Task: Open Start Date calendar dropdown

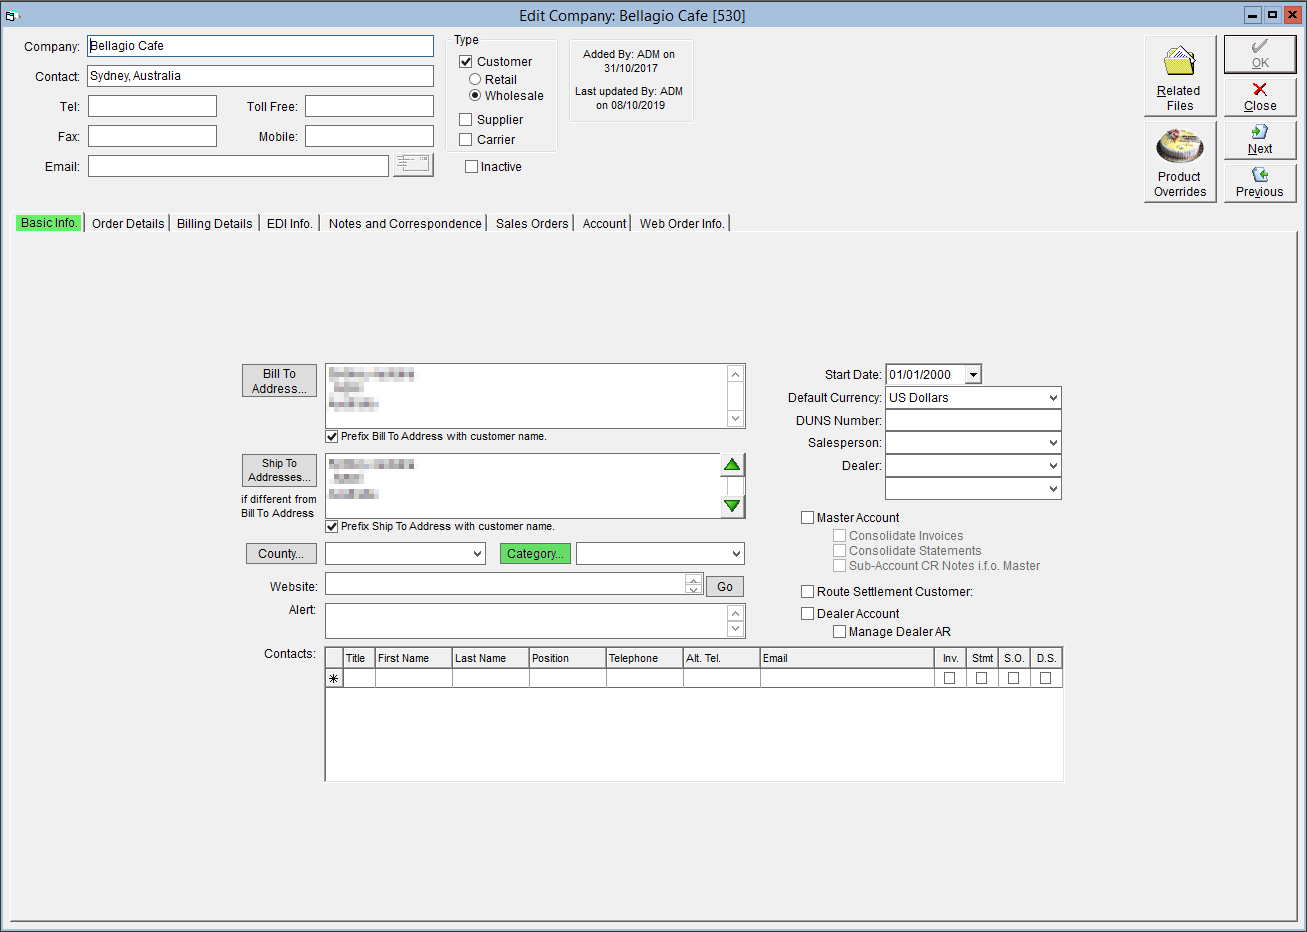Action: pos(973,375)
